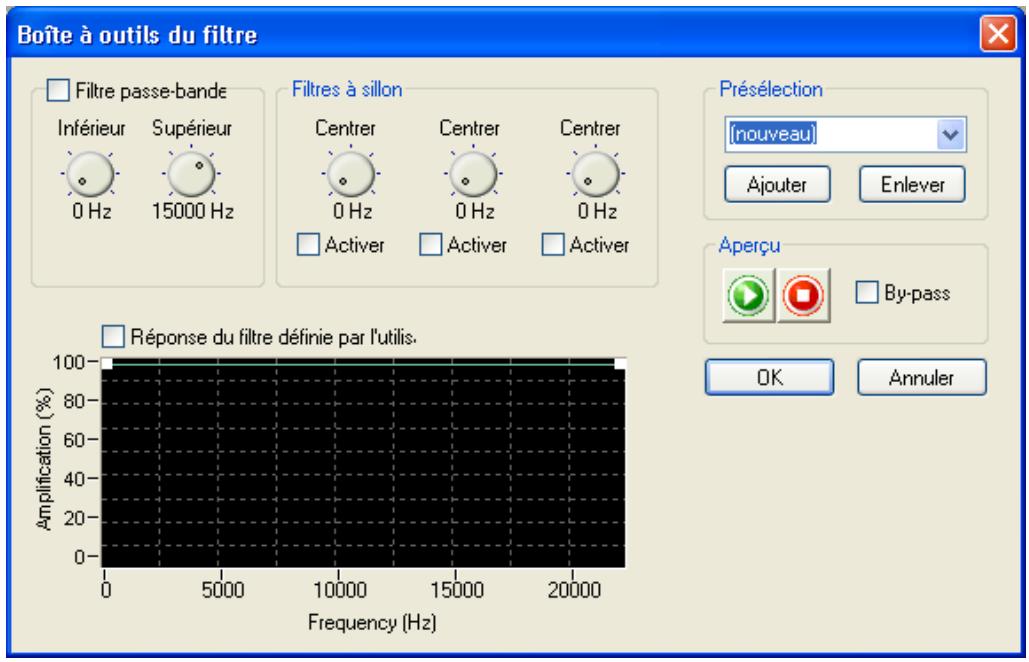Confirm with the OK button
1029x662 pixels.
pos(769,377)
